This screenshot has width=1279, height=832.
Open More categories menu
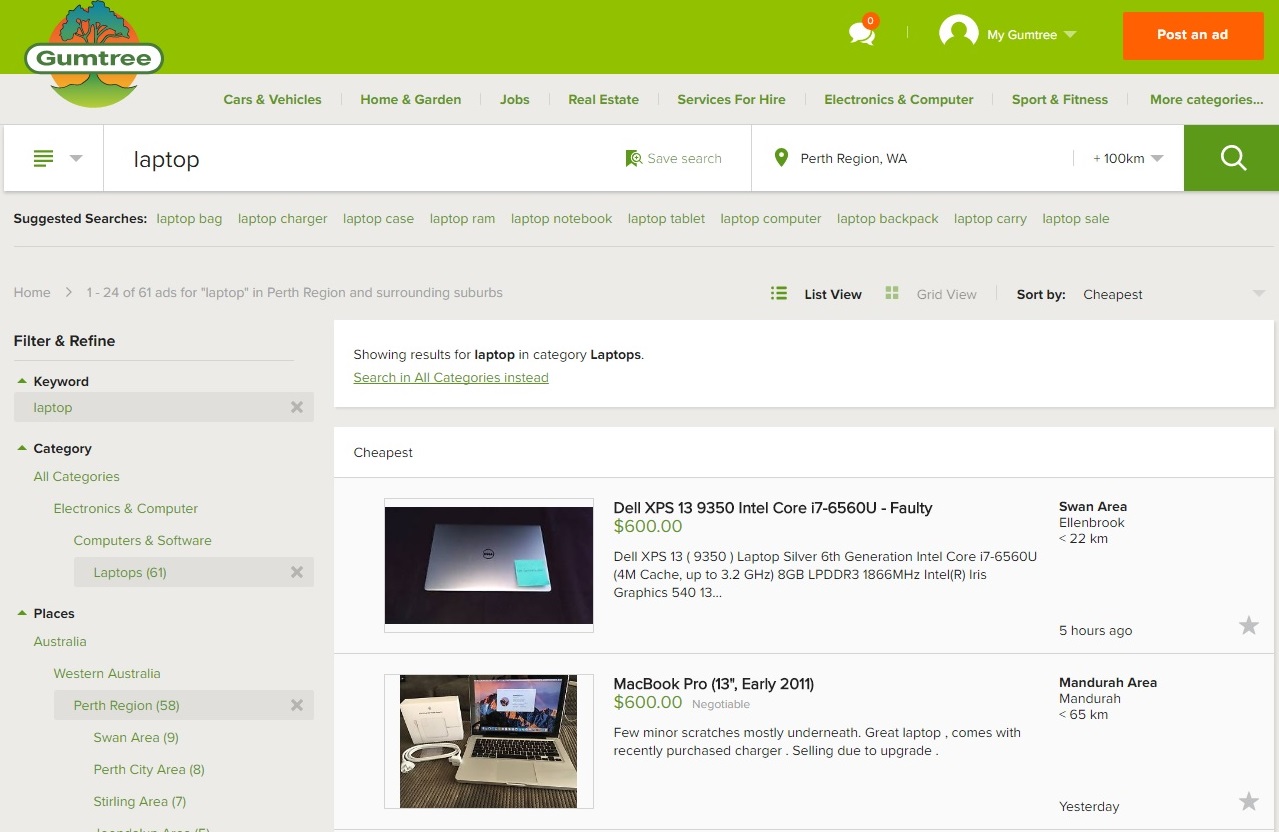(1206, 99)
